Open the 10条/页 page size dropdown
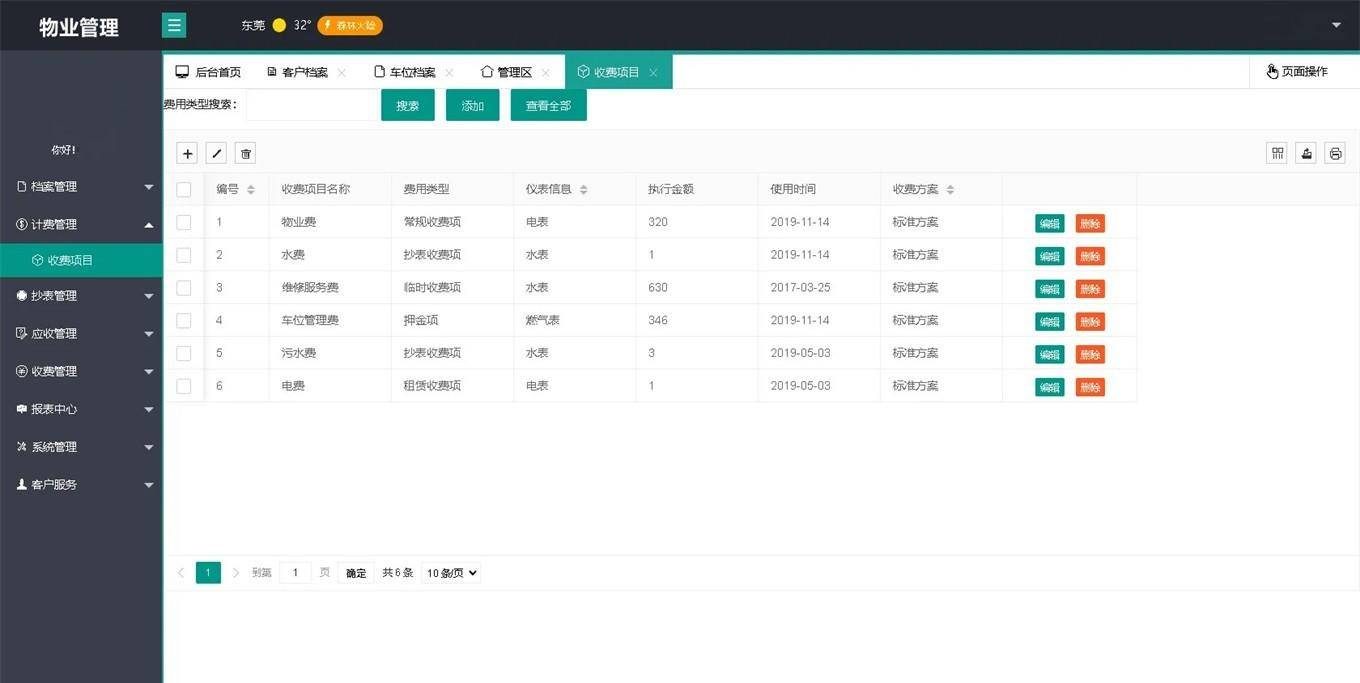The image size is (1360, 683). pos(451,573)
